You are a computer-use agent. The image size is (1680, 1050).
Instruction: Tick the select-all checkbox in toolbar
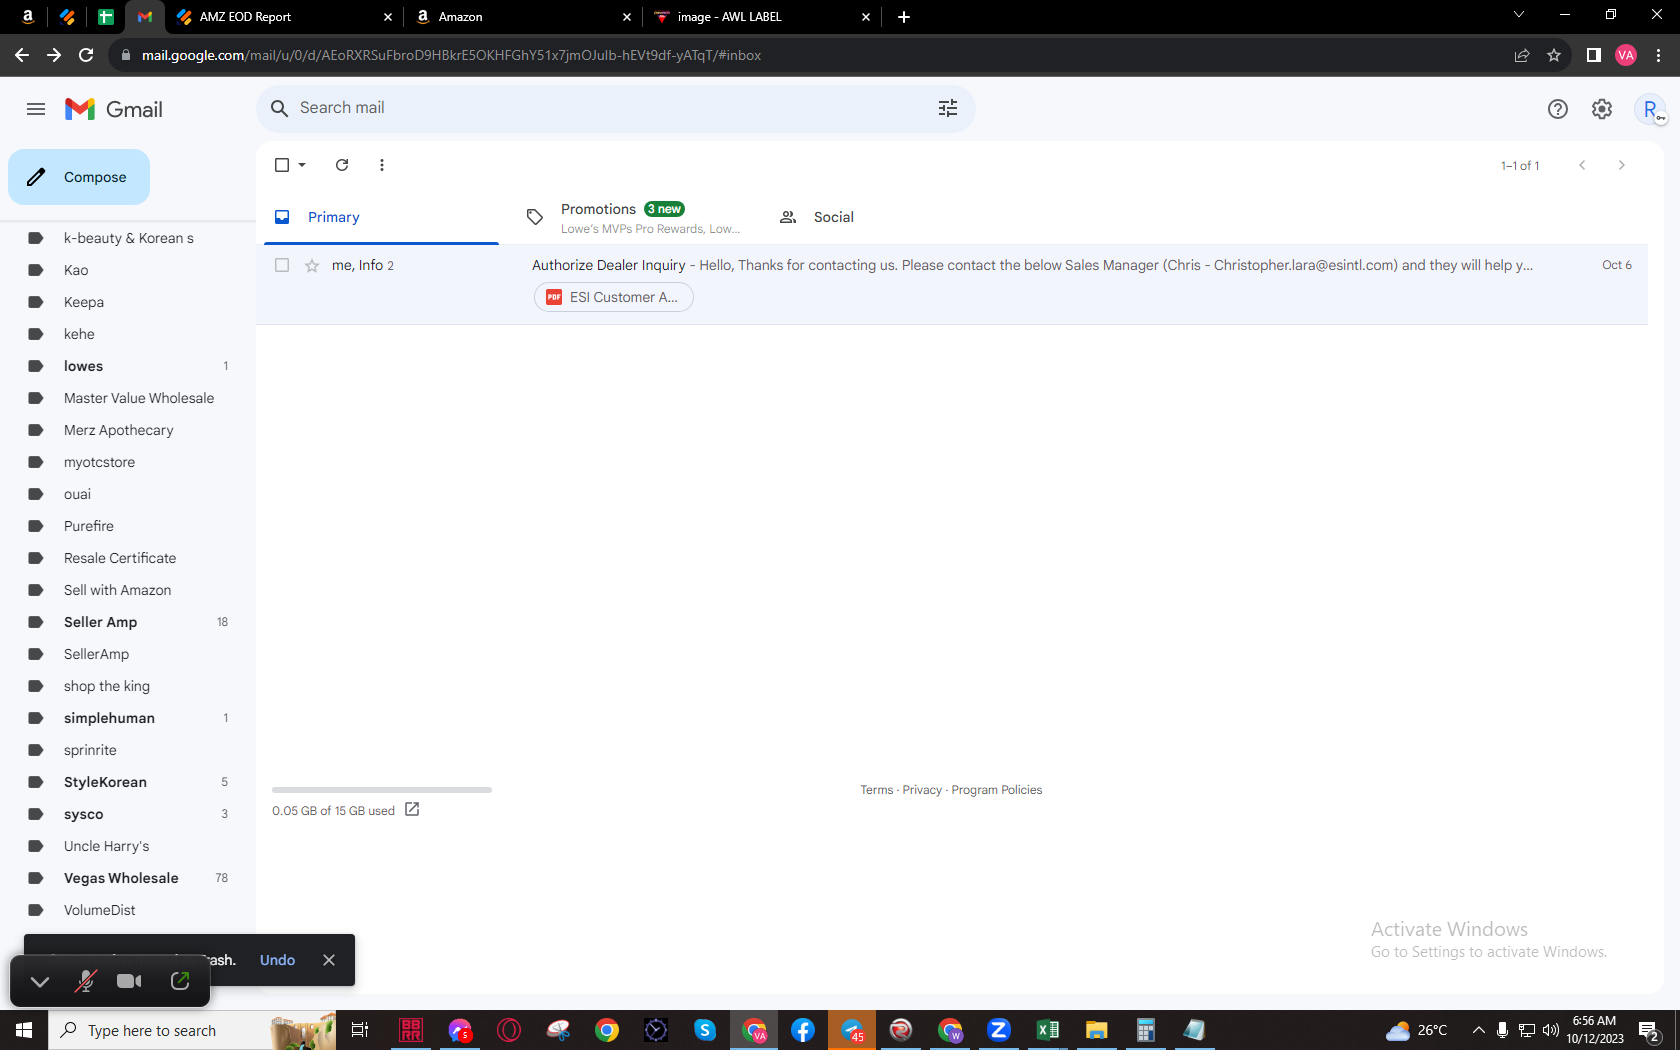point(282,165)
